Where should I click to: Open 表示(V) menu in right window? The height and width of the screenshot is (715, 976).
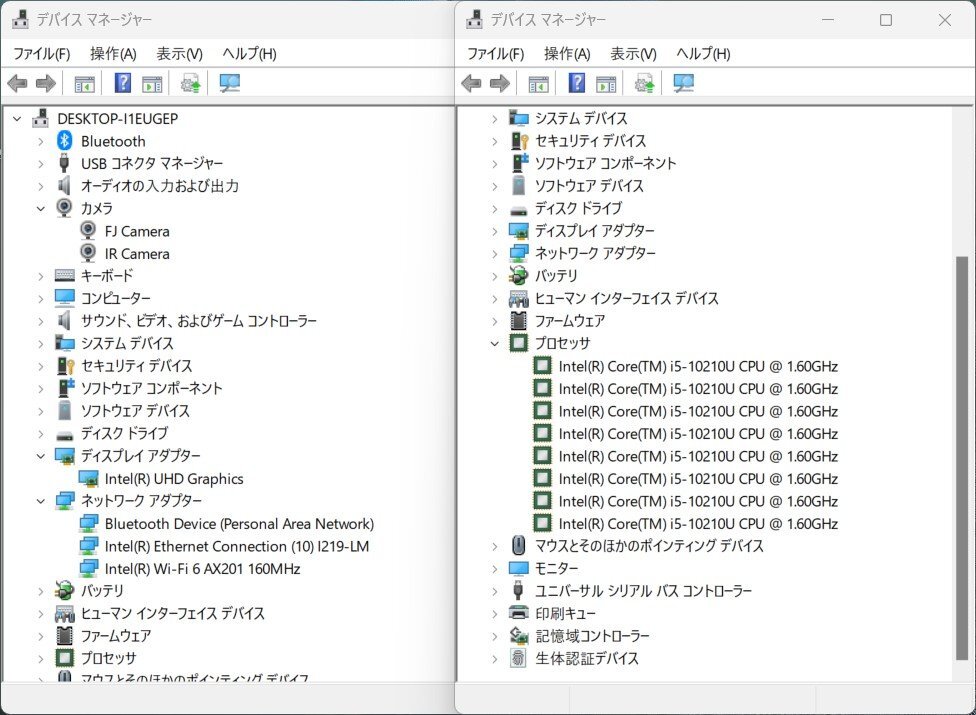(x=633, y=54)
